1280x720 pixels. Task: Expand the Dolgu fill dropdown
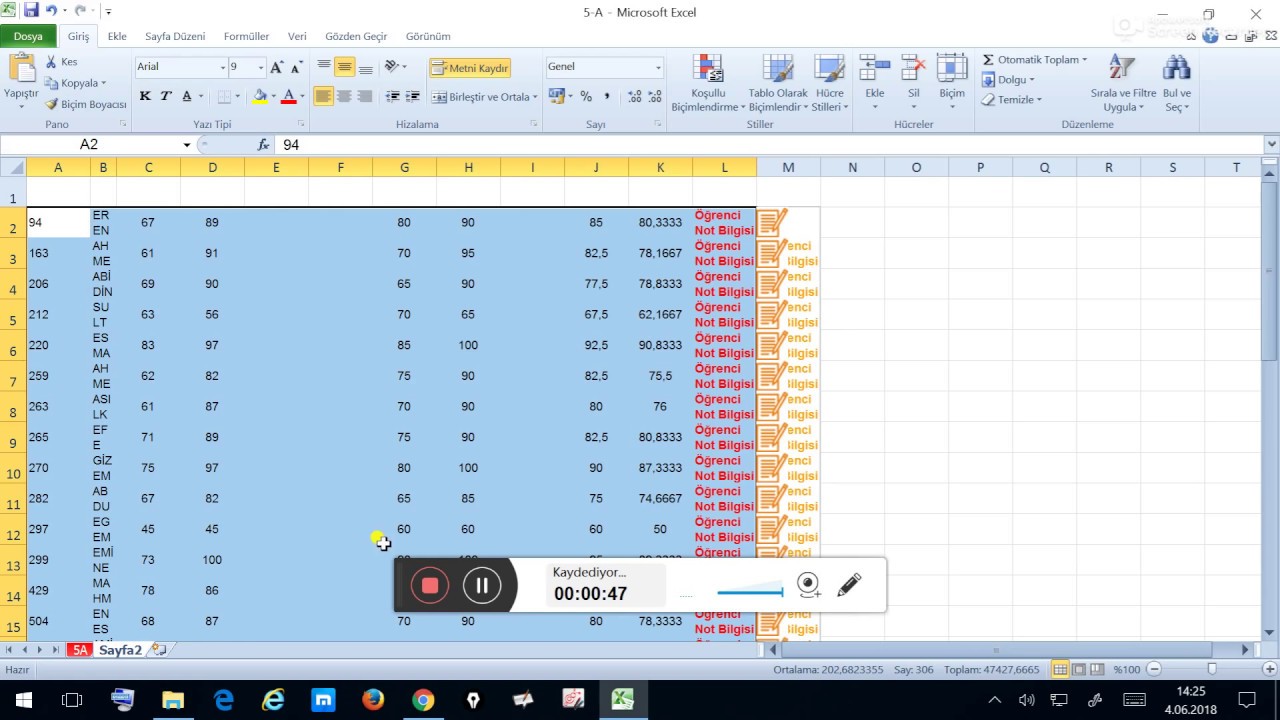pos(1031,80)
